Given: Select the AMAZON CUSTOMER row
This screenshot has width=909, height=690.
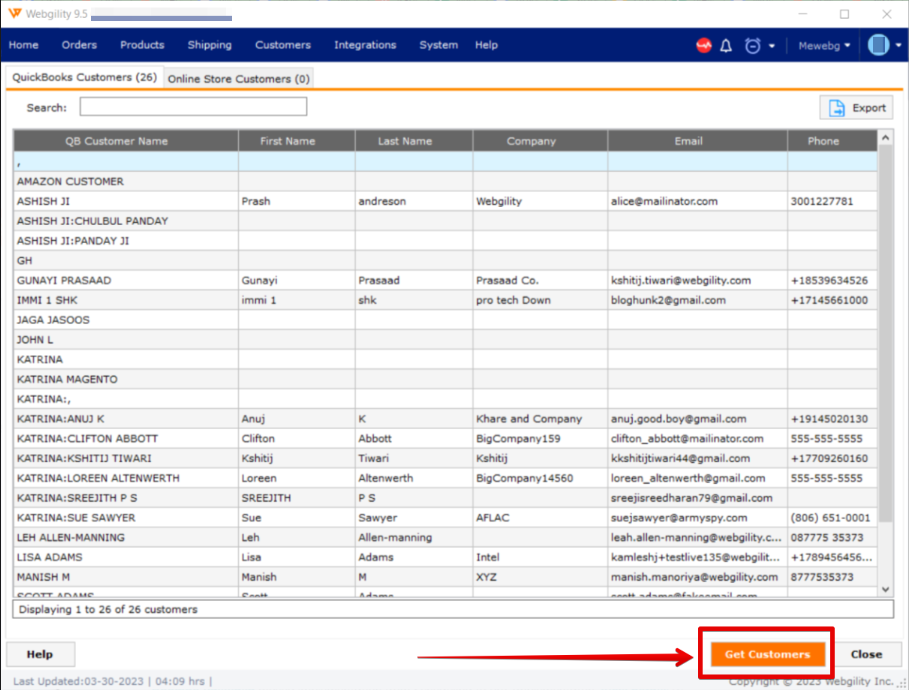Looking at the screenshot, I should [445, 181].
